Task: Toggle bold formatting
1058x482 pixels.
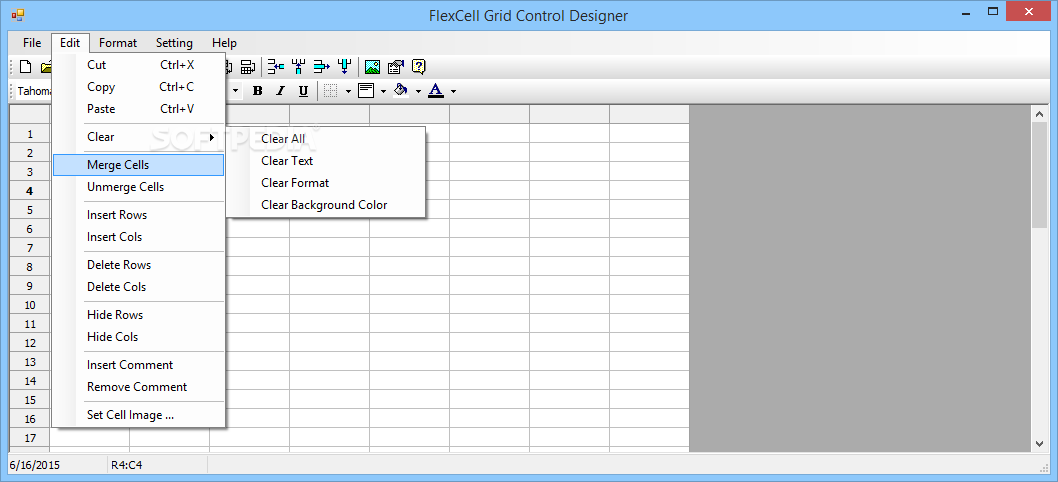Action: [x=257, y=91]
